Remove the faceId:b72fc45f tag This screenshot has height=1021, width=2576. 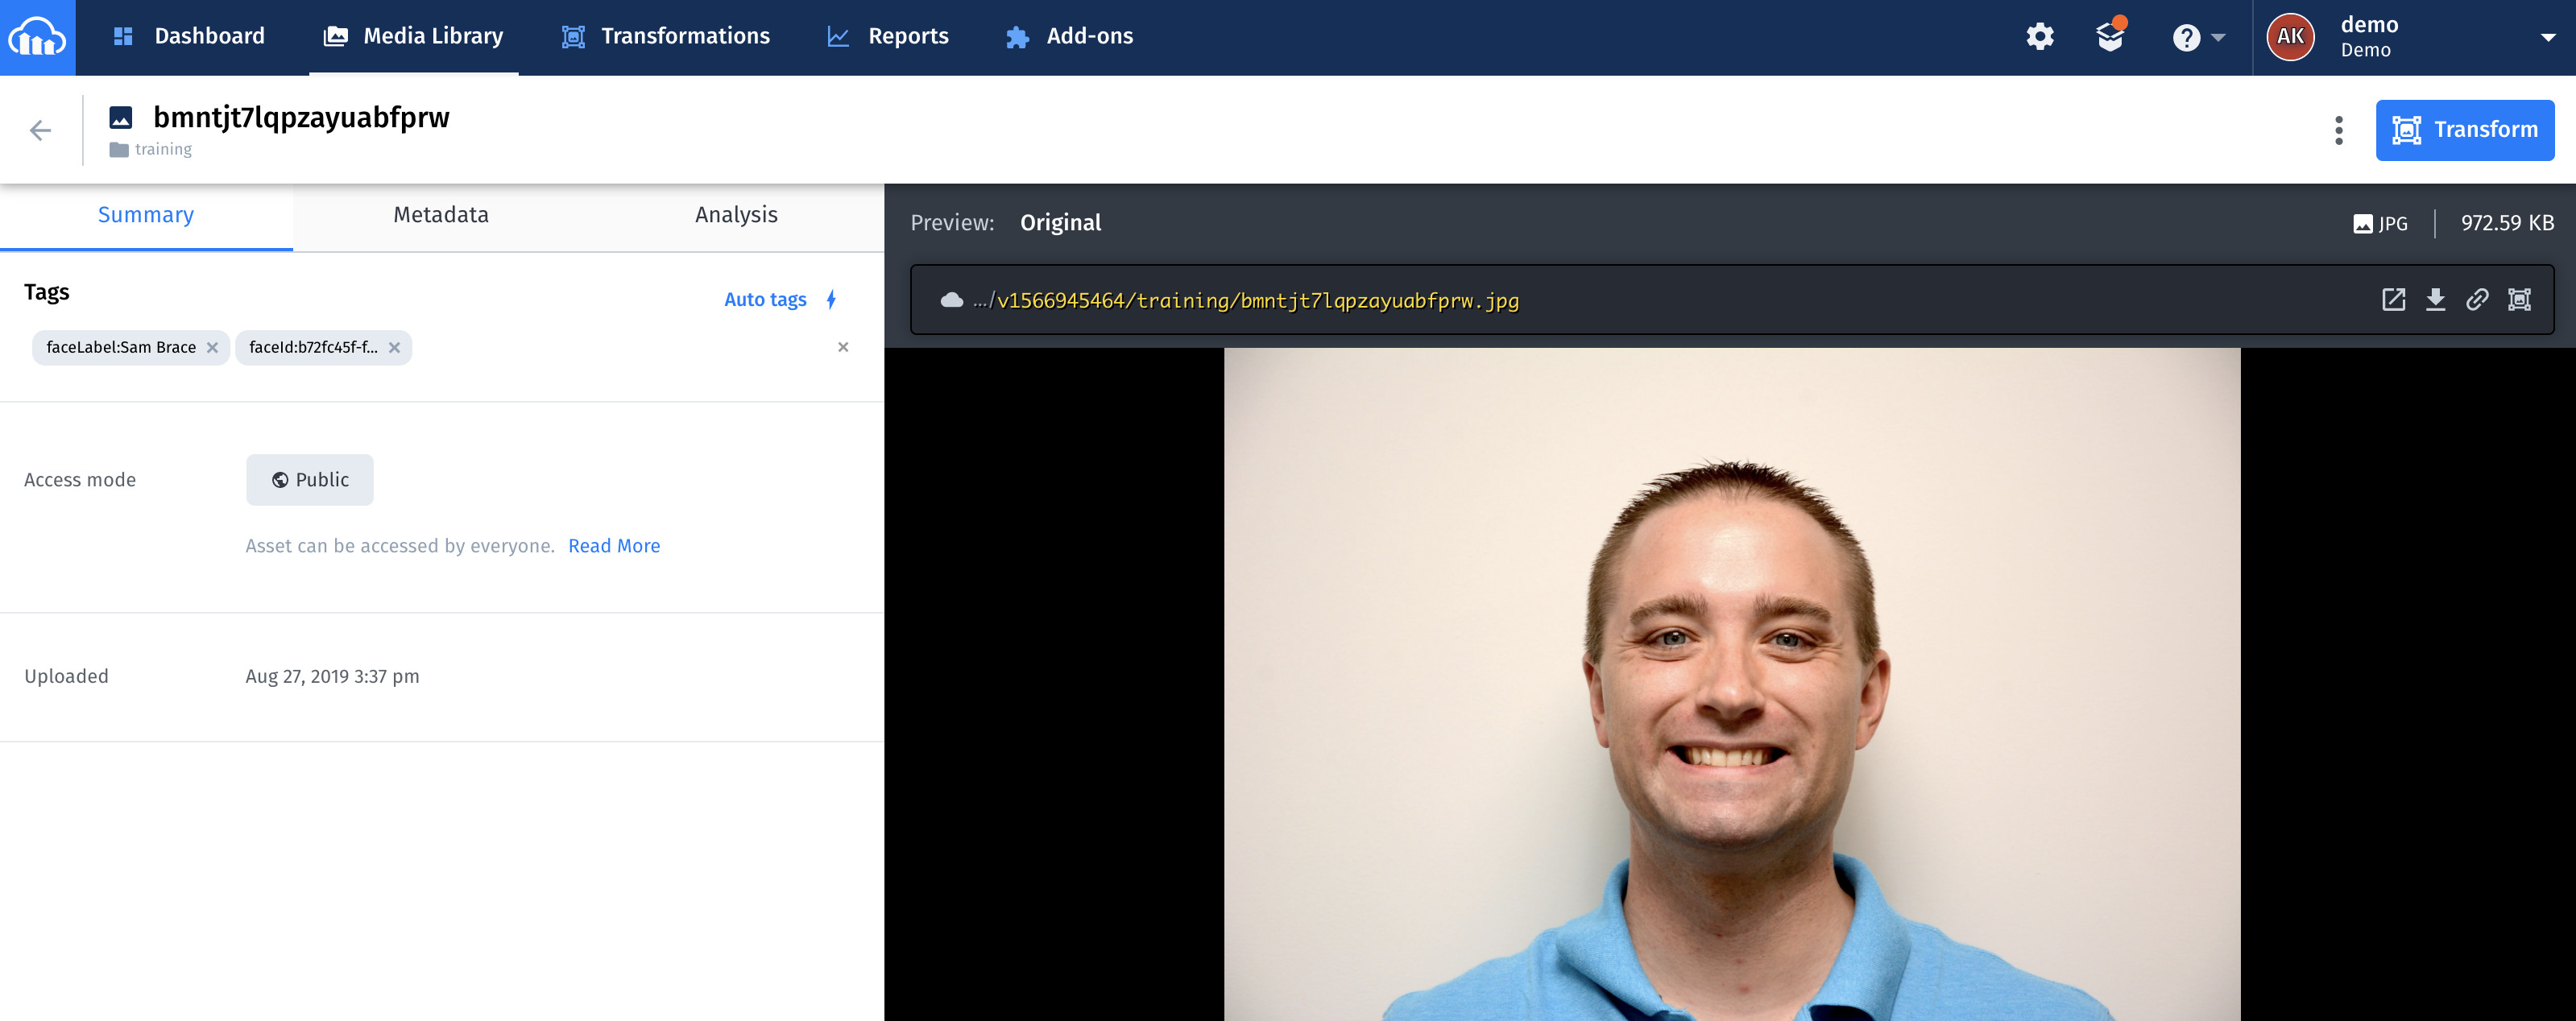click(x=394, y=347)
